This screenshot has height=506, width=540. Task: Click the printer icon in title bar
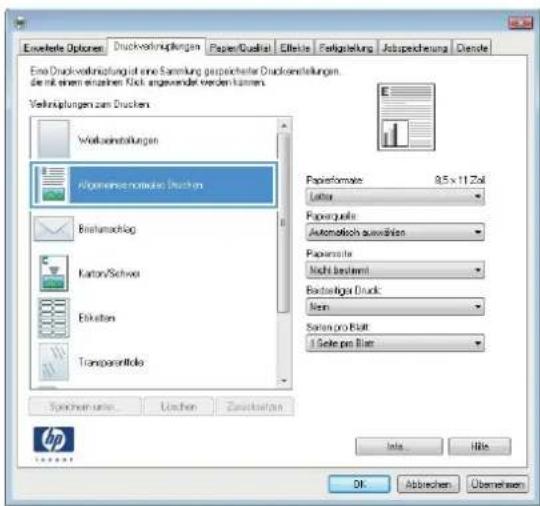coord(21,23)
